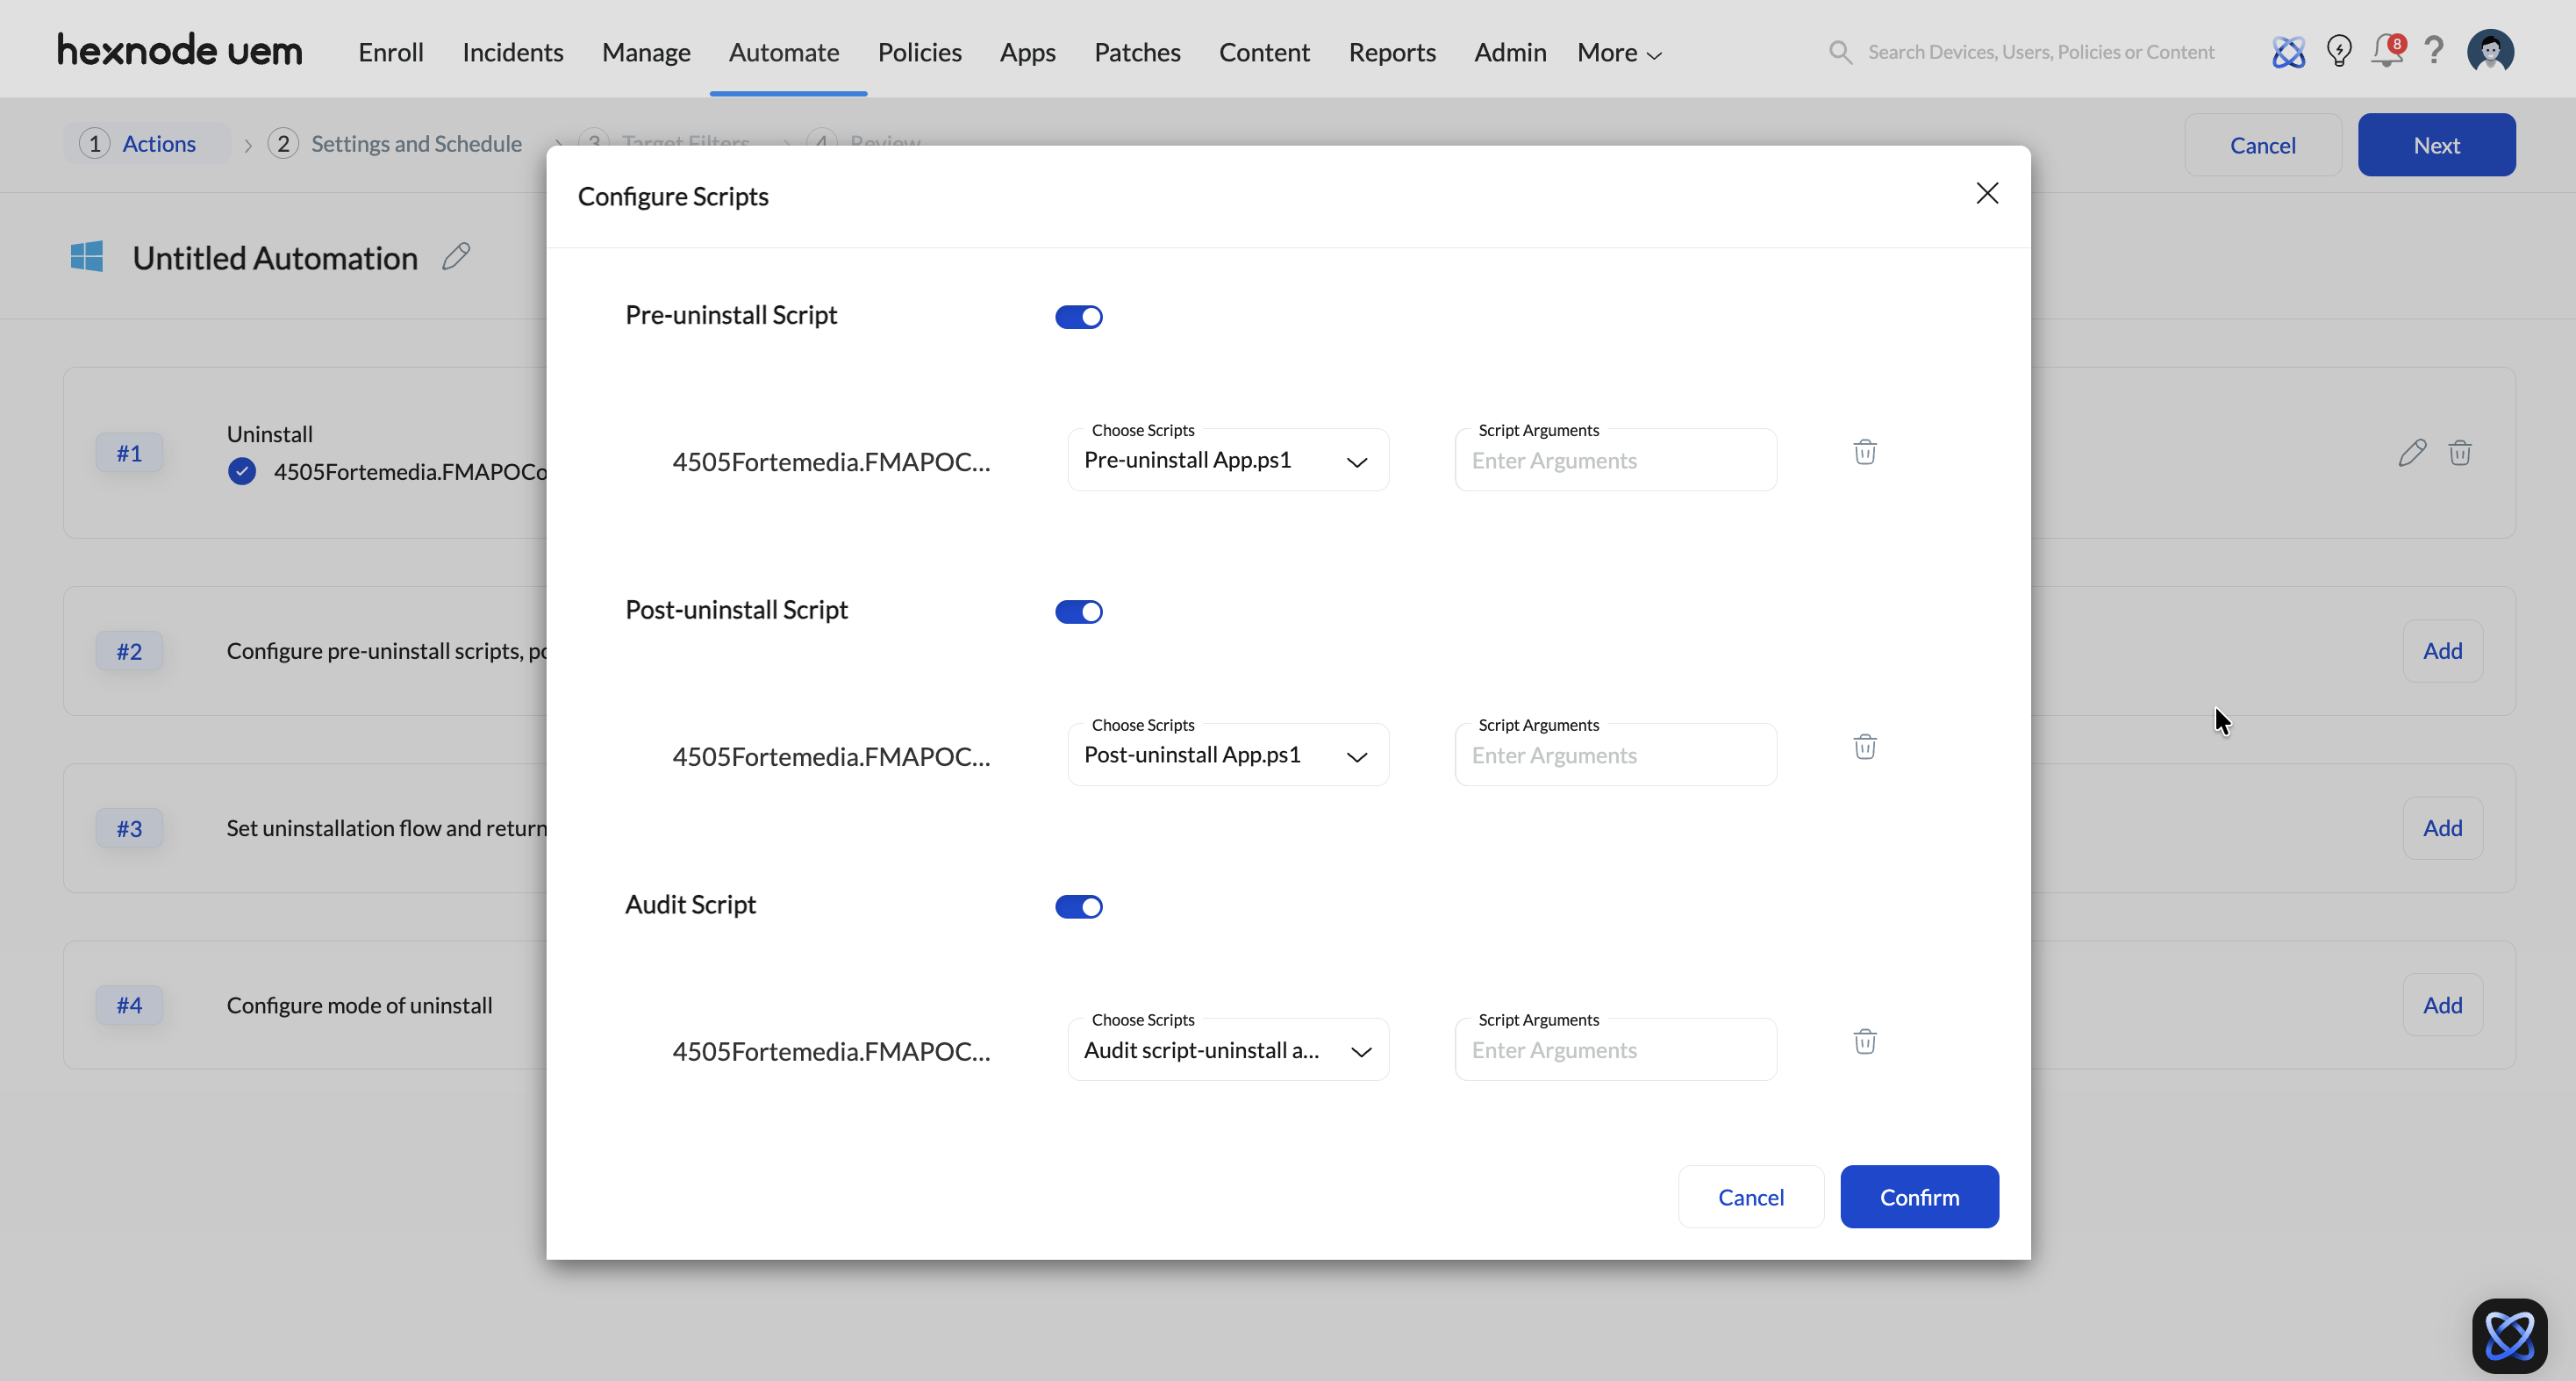
Task: Focus Pre-uninstall Script Arguments field
Action: pyautogui.click(x=1615, y=461)
